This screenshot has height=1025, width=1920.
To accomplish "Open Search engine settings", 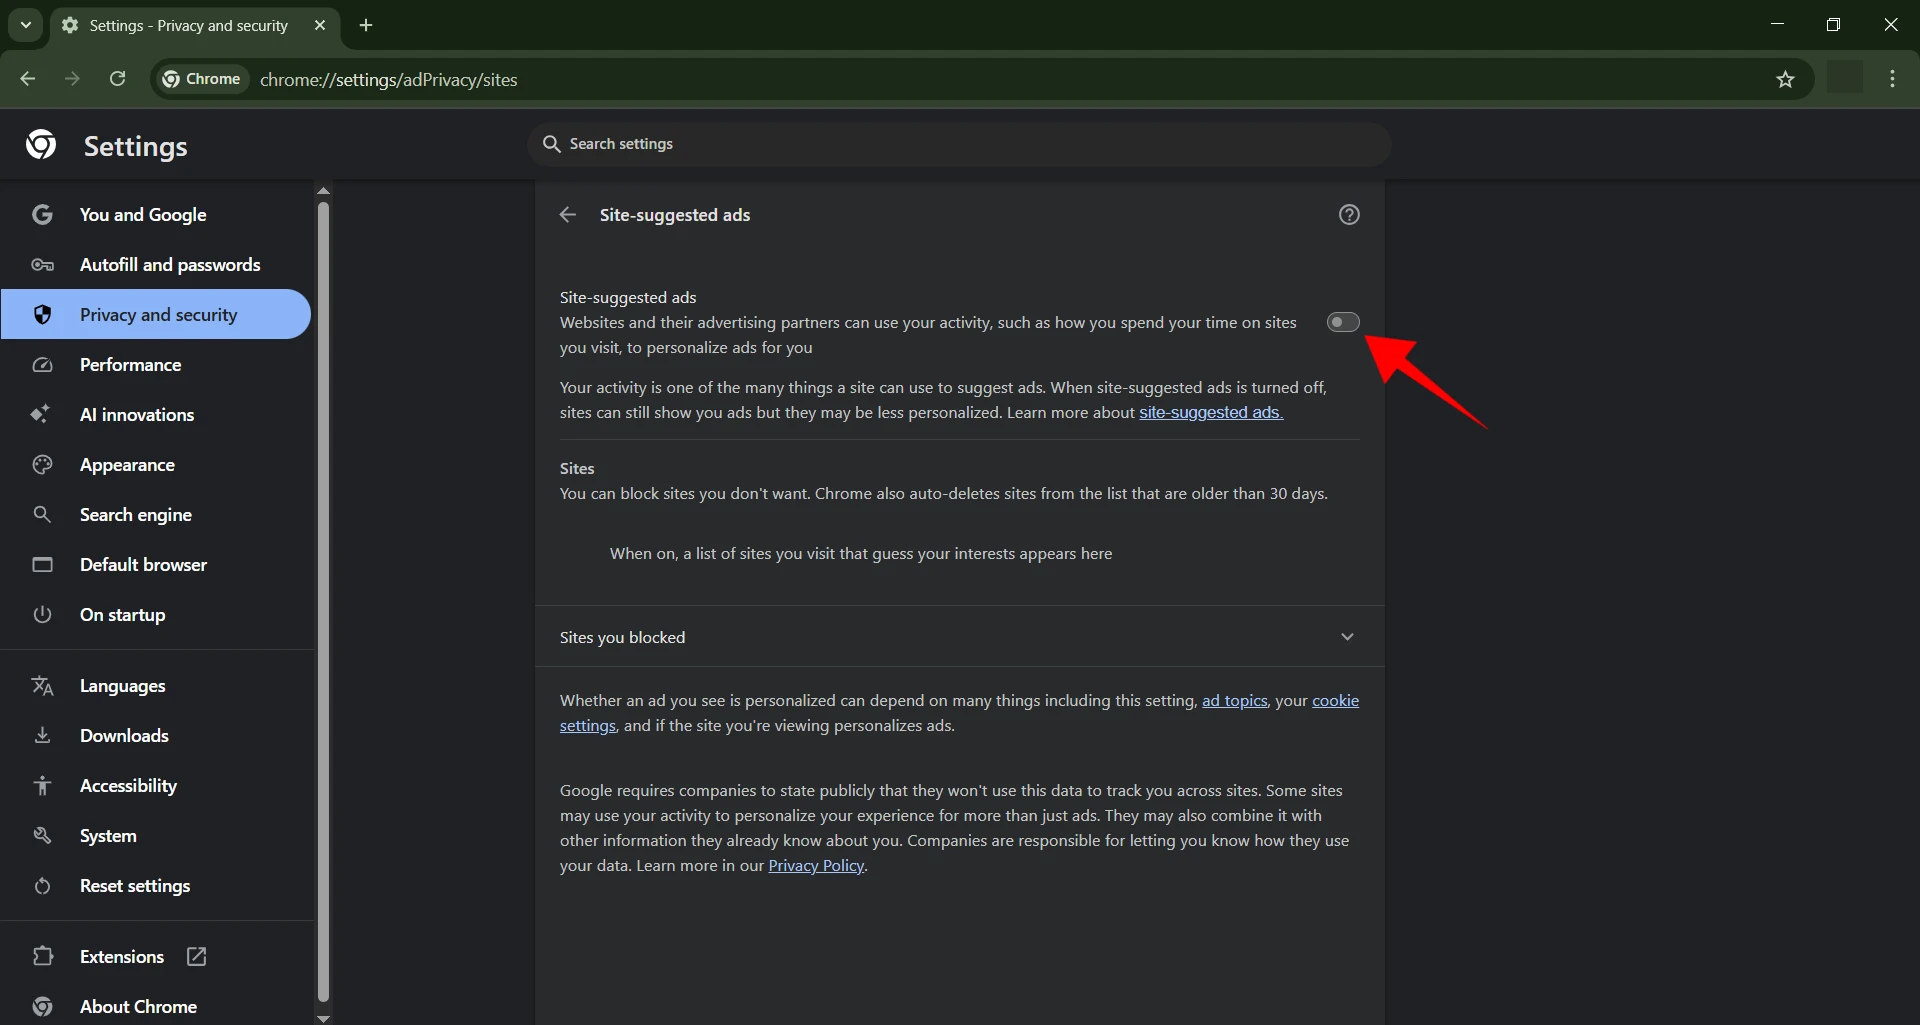I will click(x=157, y=515).
